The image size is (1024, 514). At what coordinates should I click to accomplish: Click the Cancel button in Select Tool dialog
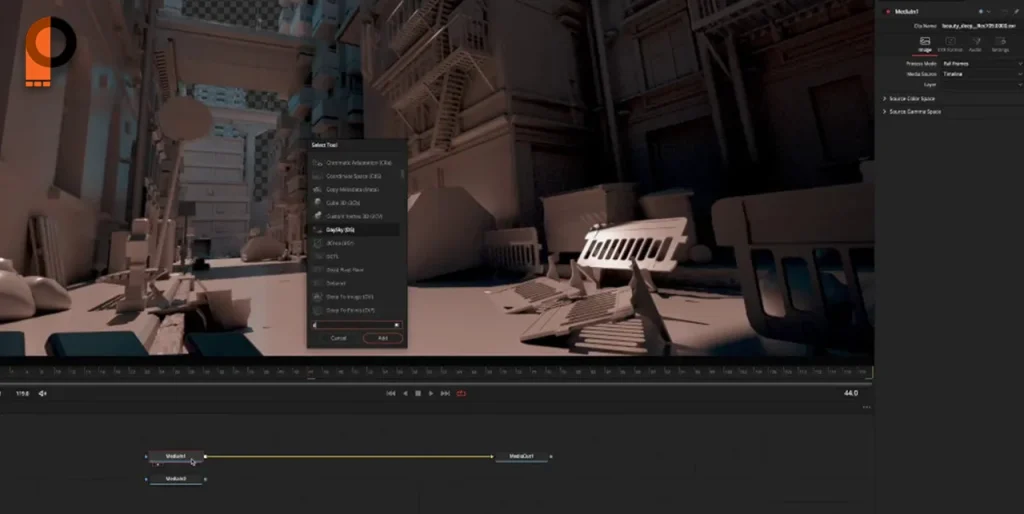click(338, 339)
